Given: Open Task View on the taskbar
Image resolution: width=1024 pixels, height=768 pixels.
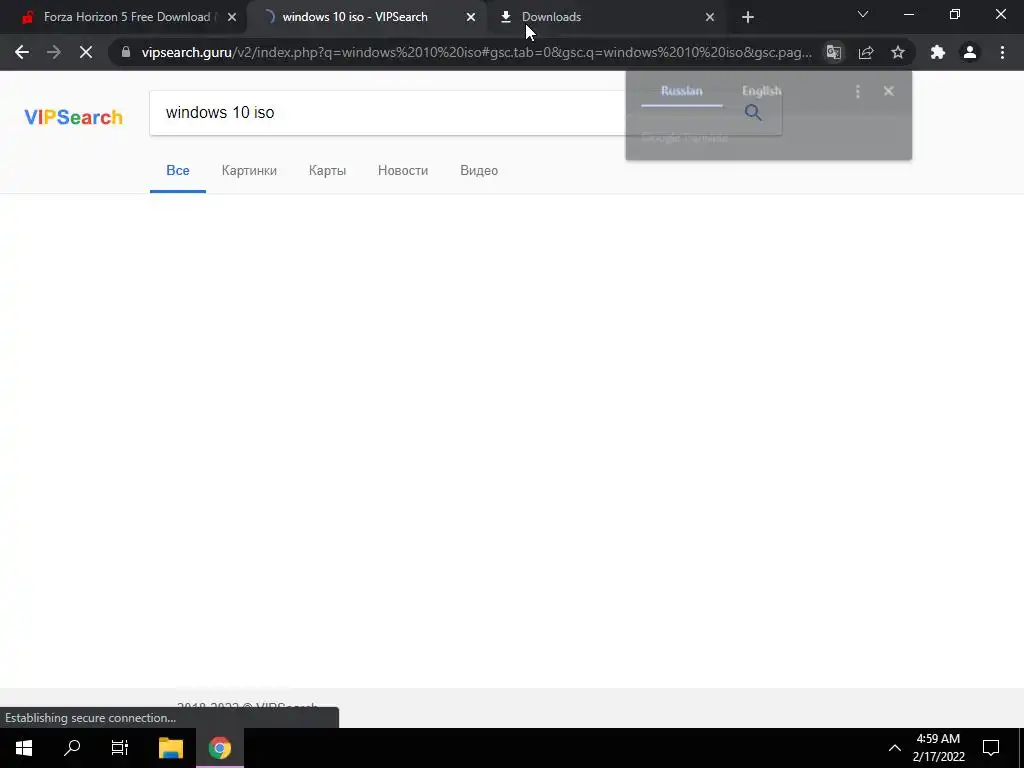Looking at the screenshot, I should (x=120, y=748).
